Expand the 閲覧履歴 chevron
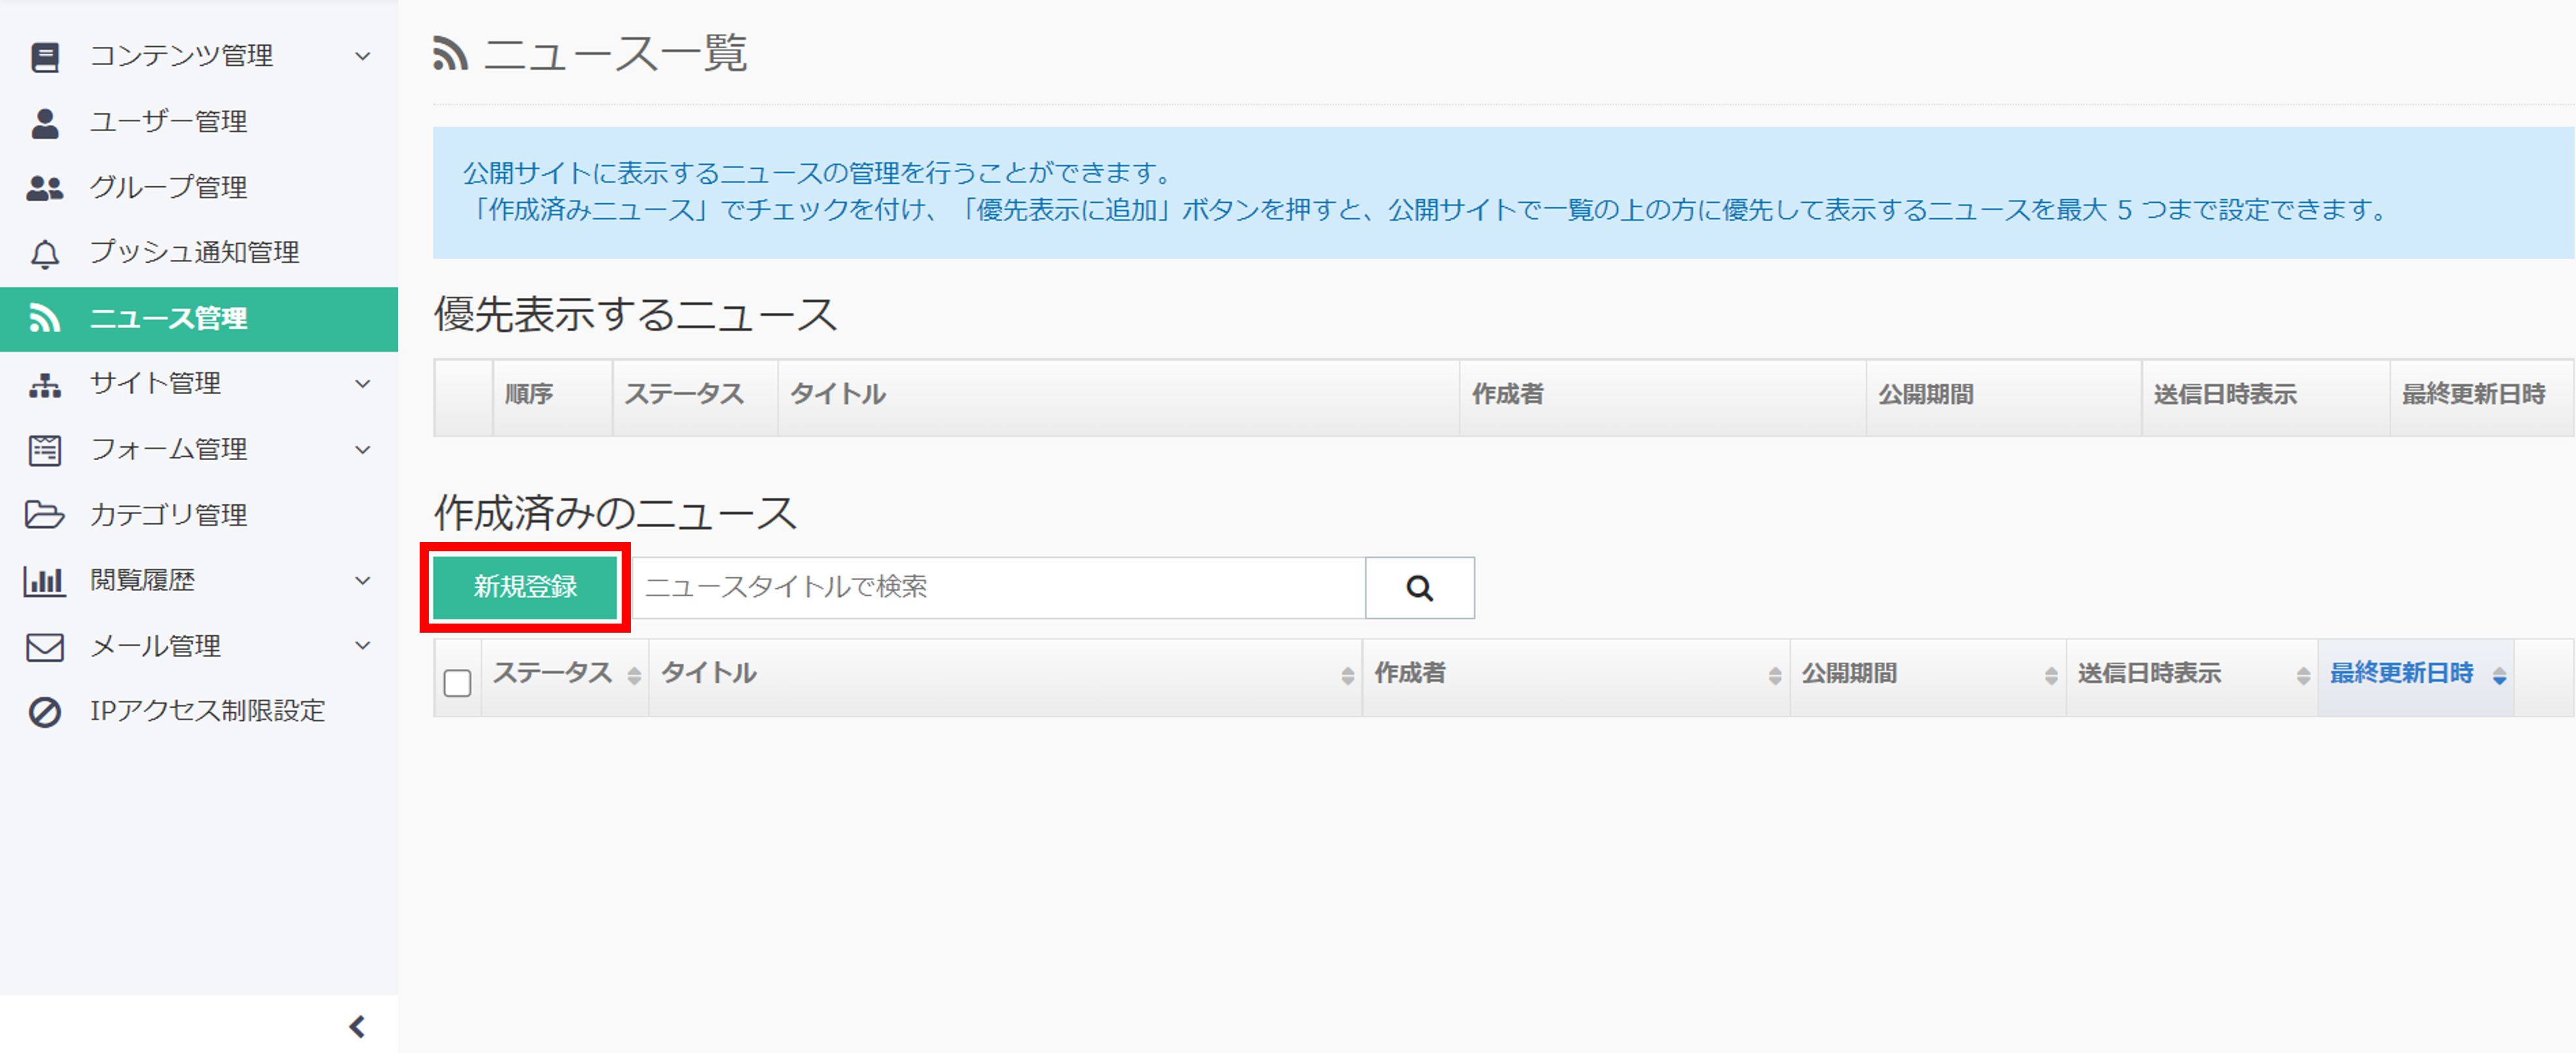The image size is (2576, 1053). coord(363,581)
